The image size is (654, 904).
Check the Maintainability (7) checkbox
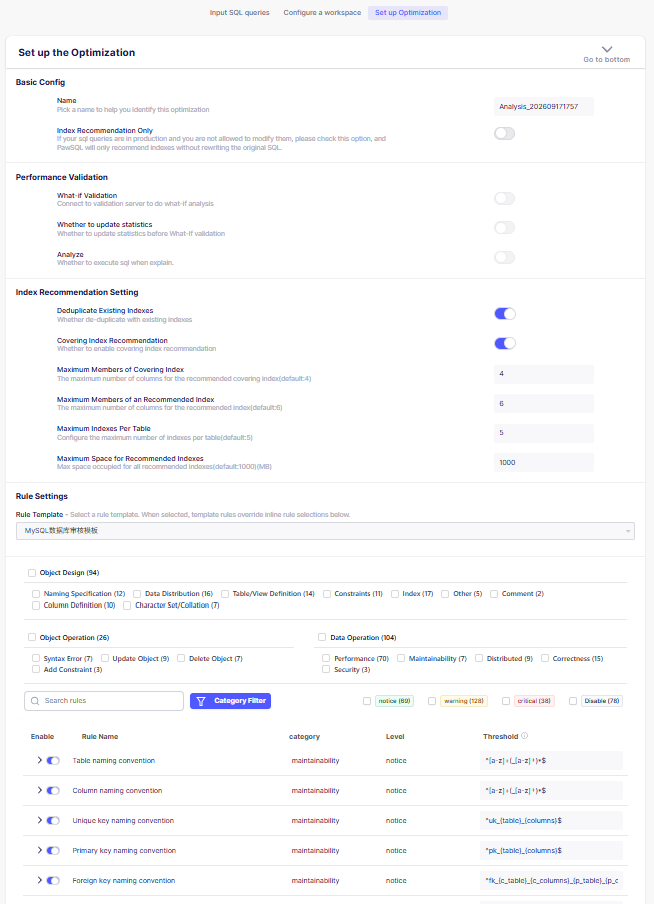[x=401, y=658]
